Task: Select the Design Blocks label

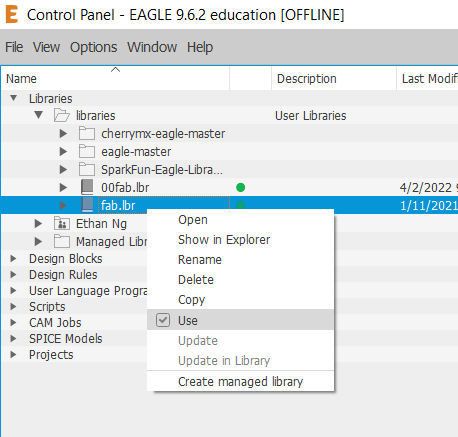Action: 66,259
